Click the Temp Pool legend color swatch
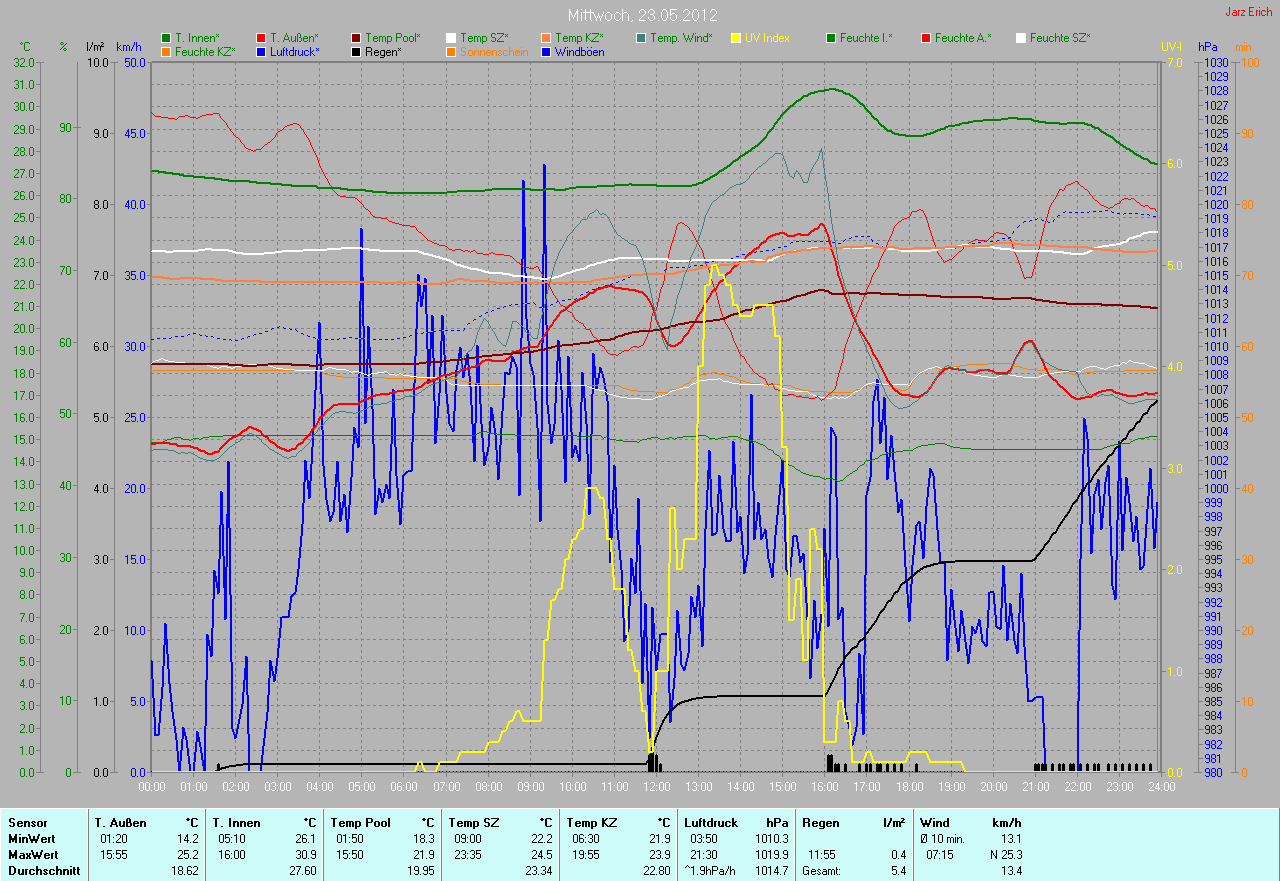The image size is (1280, 881). coord(356,37)
